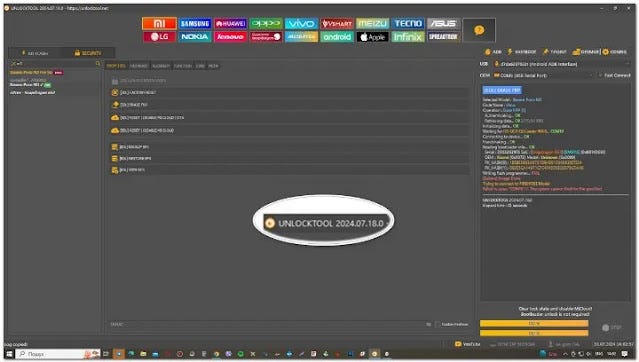639x362 pixels.
Task: Click the Windows taskbar search box
Action: [x=58, y=354]
